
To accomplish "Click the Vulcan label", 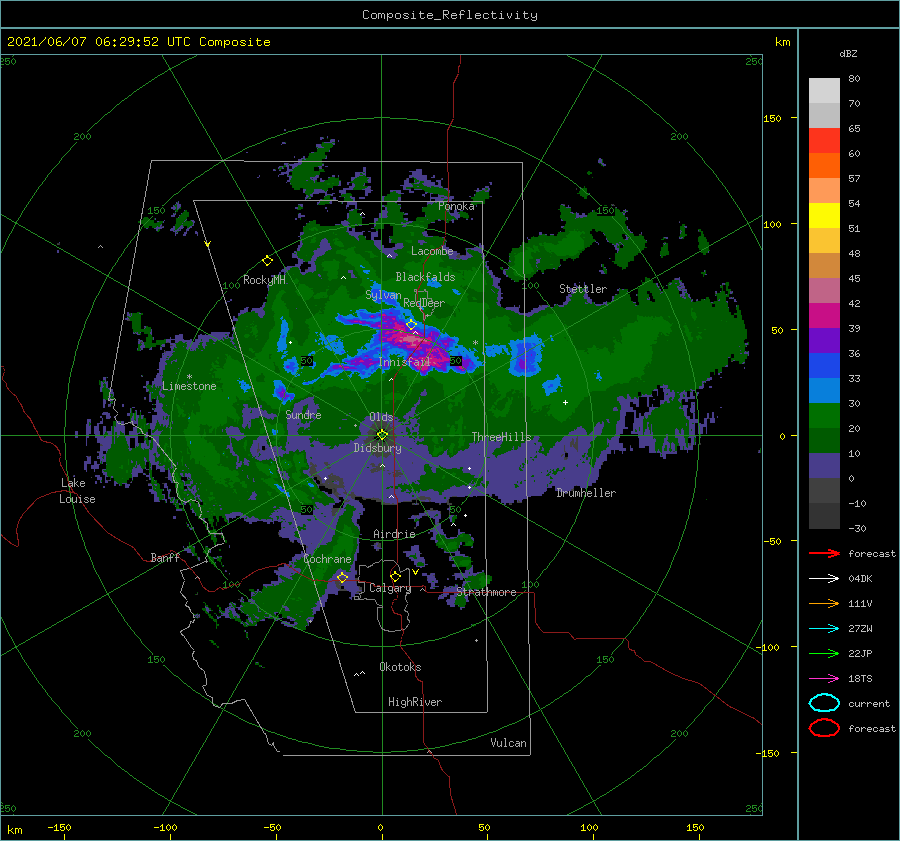I will pos(508,743).
